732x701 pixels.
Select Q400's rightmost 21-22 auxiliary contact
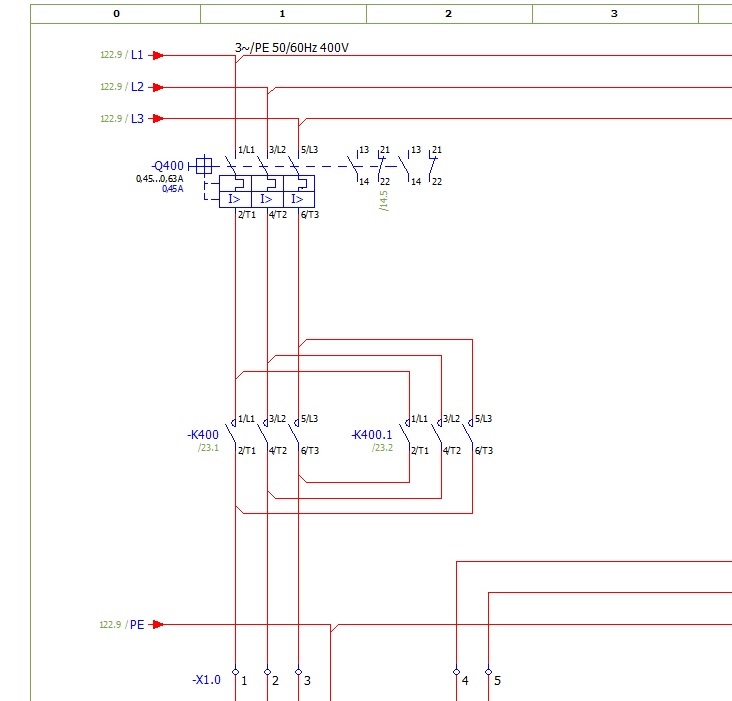point(433,166)
